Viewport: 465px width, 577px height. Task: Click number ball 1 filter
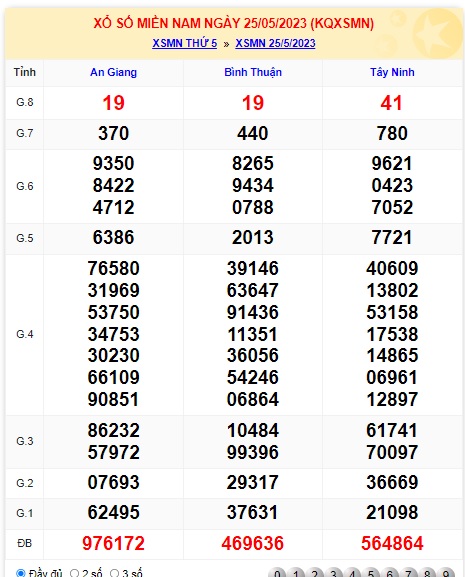click(296, 573)
